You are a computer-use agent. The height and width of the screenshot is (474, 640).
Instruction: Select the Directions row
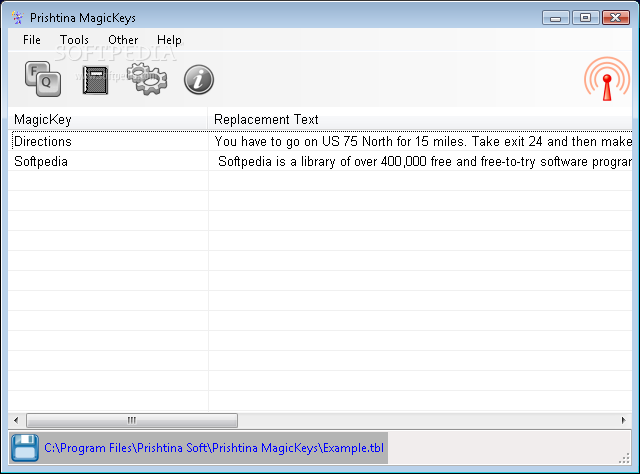(320, 141)
